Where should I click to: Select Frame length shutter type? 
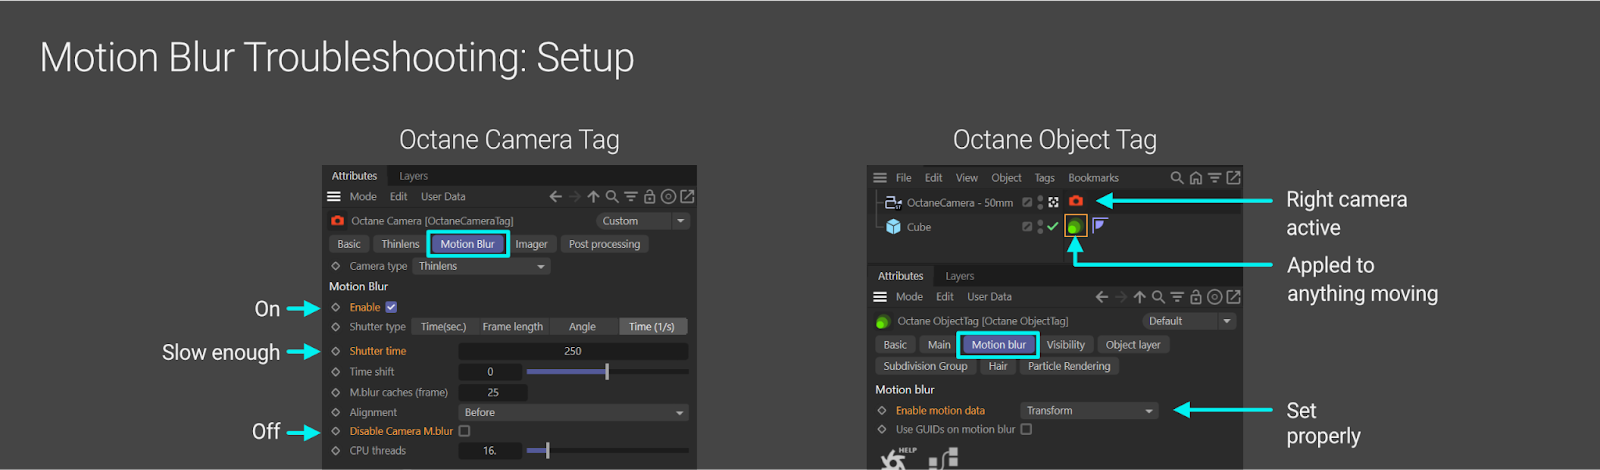click(512, 327)
